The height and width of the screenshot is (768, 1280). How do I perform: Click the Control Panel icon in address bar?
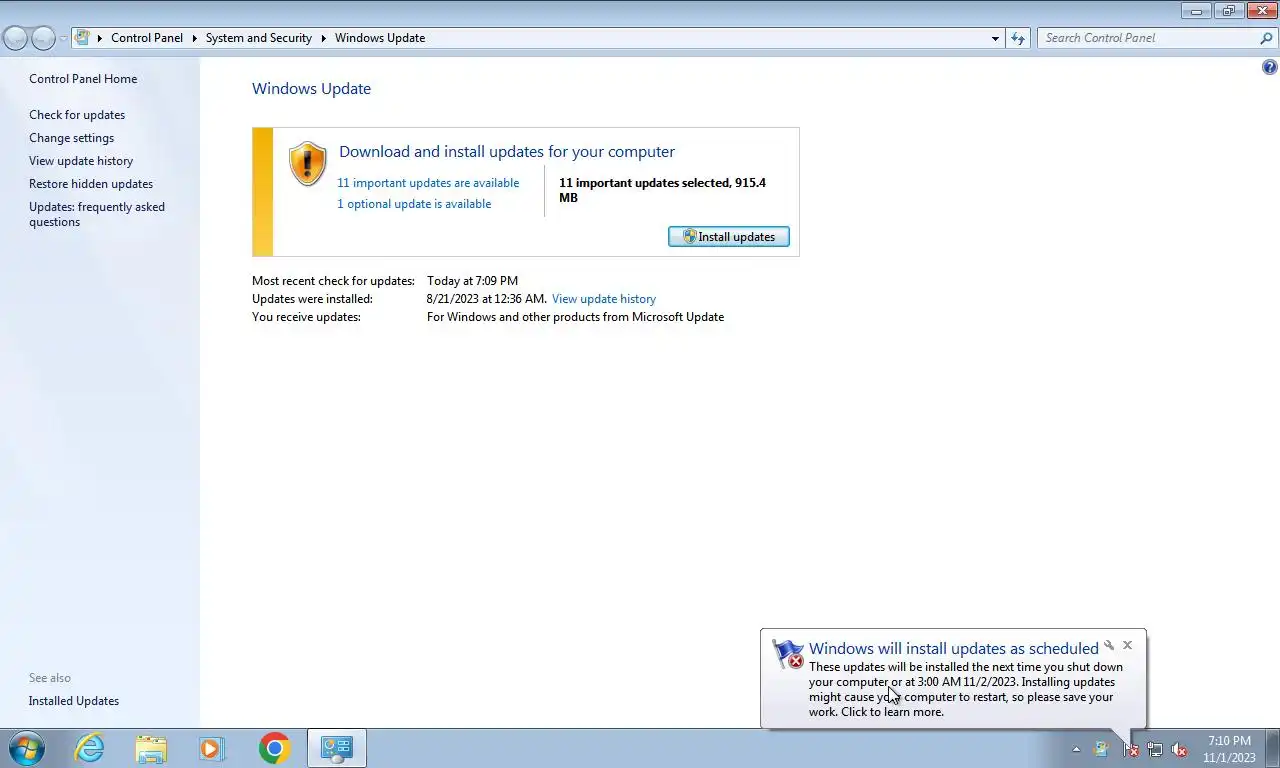click(x=84, y=38)
